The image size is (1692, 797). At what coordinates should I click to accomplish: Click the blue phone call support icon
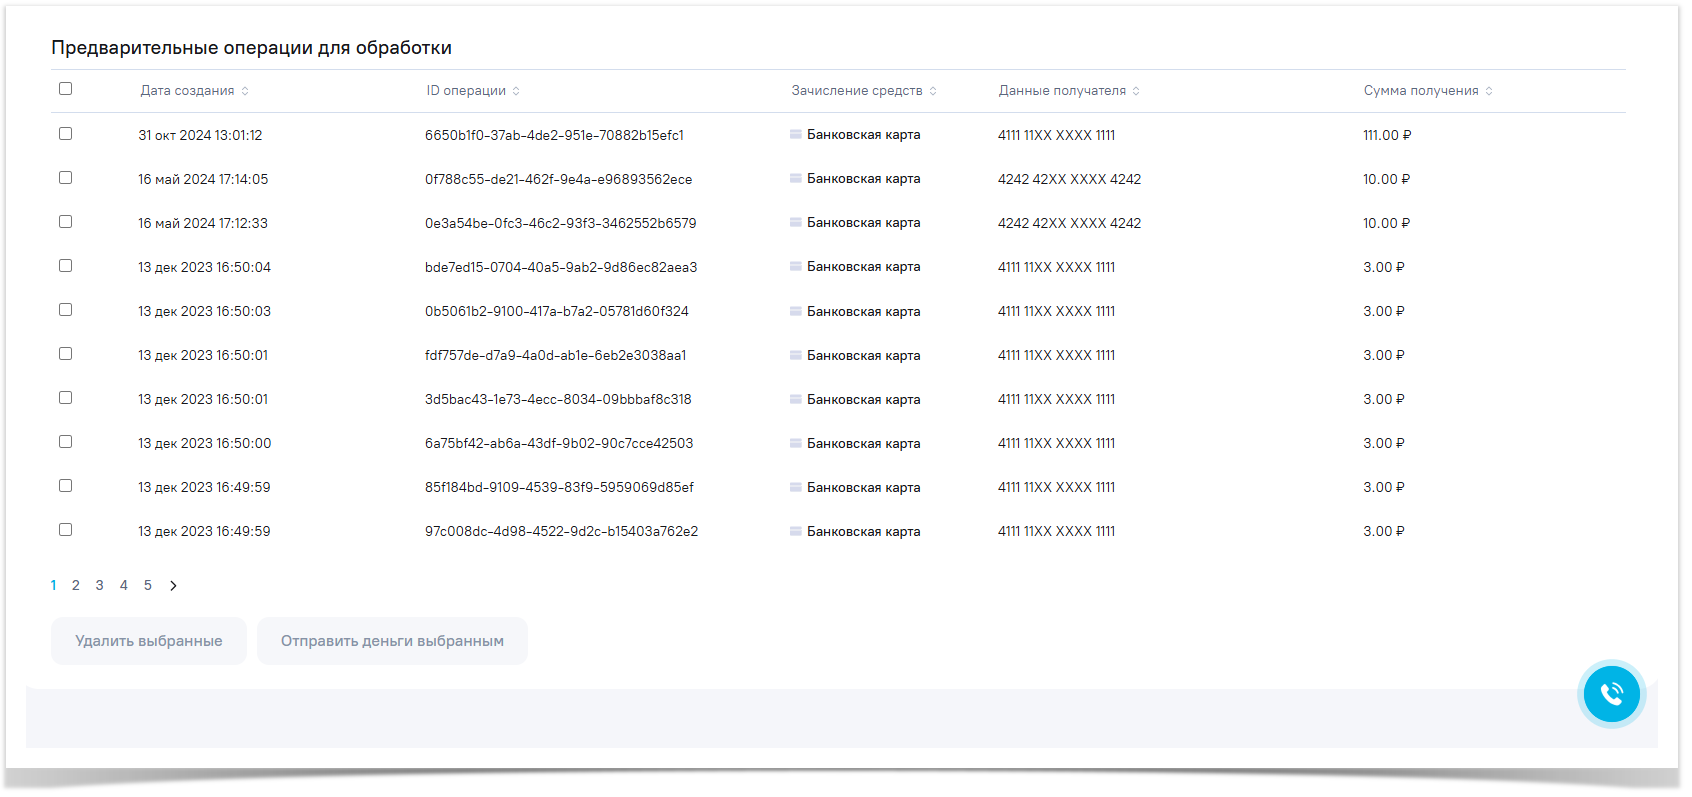click(1611, 694)
